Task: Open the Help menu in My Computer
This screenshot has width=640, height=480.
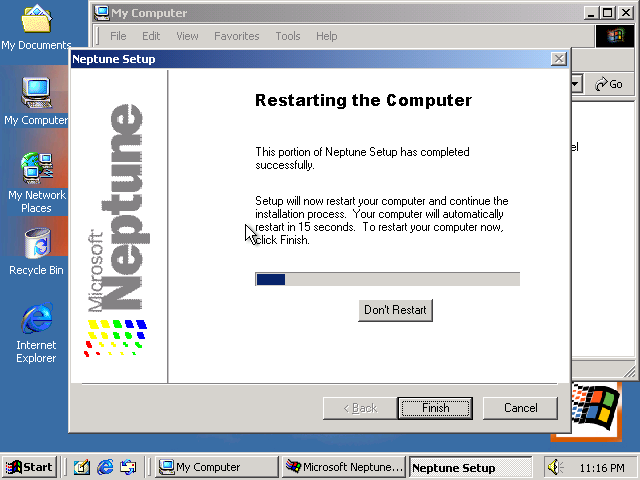Action: point(327,36)
